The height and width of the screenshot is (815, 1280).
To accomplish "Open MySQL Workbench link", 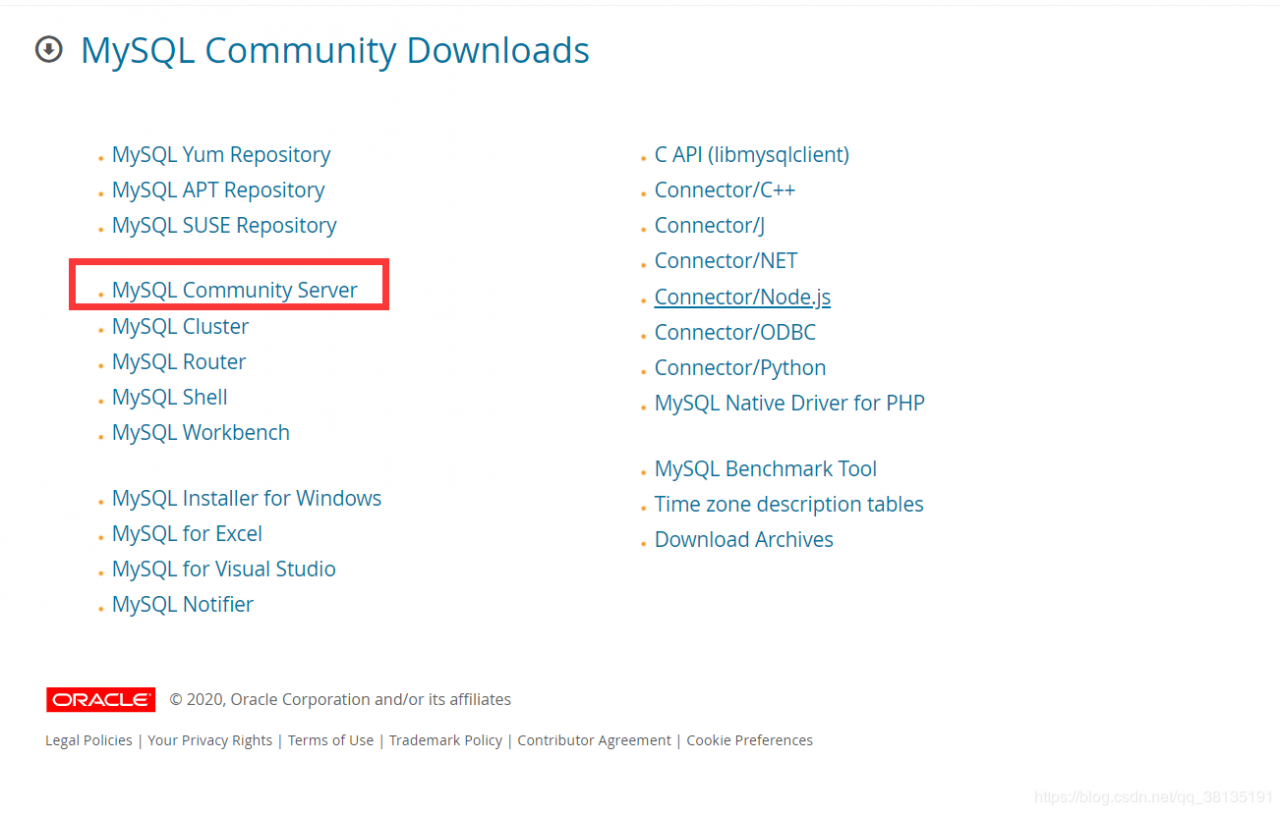I will pos(201,432).
